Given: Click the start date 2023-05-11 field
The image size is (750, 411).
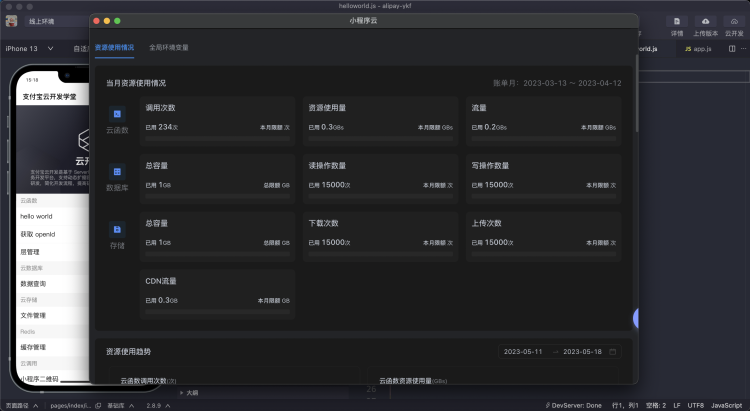Looking at the screenshot, I should (523, 352).
